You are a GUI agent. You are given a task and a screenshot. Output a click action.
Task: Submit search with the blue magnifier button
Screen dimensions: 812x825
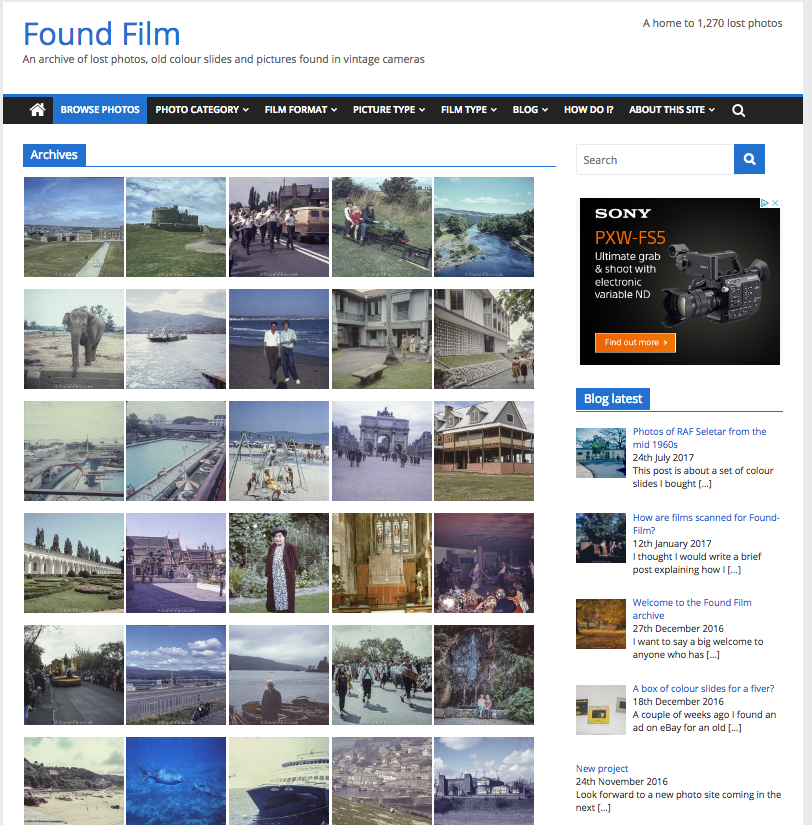(x=749, y=159)
